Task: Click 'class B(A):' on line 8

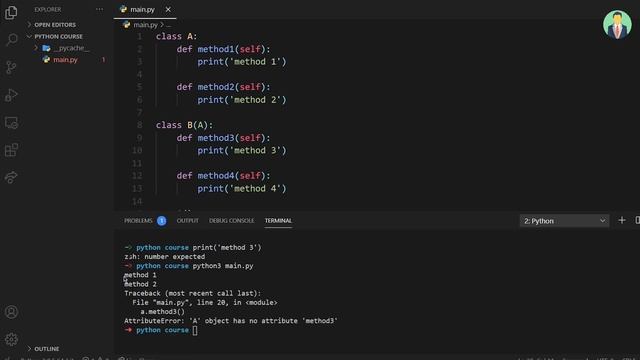Action: [x=184, y=125]
